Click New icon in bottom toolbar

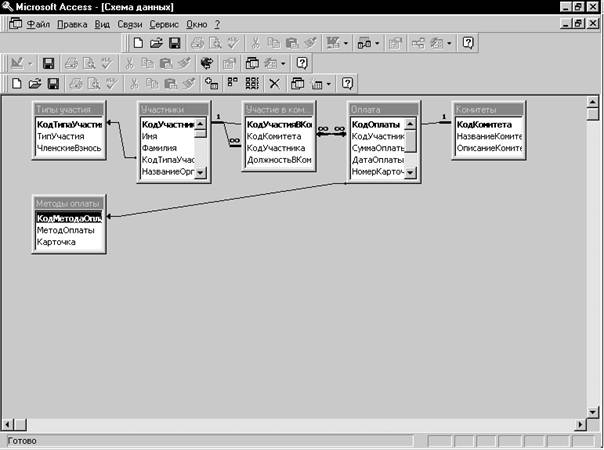(17, 84)
